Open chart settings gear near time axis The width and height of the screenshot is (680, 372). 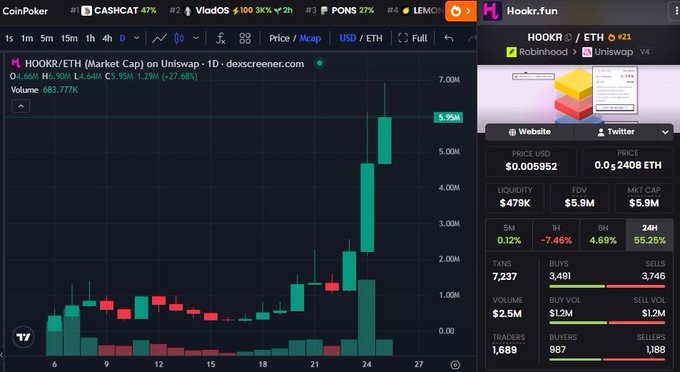455,365
